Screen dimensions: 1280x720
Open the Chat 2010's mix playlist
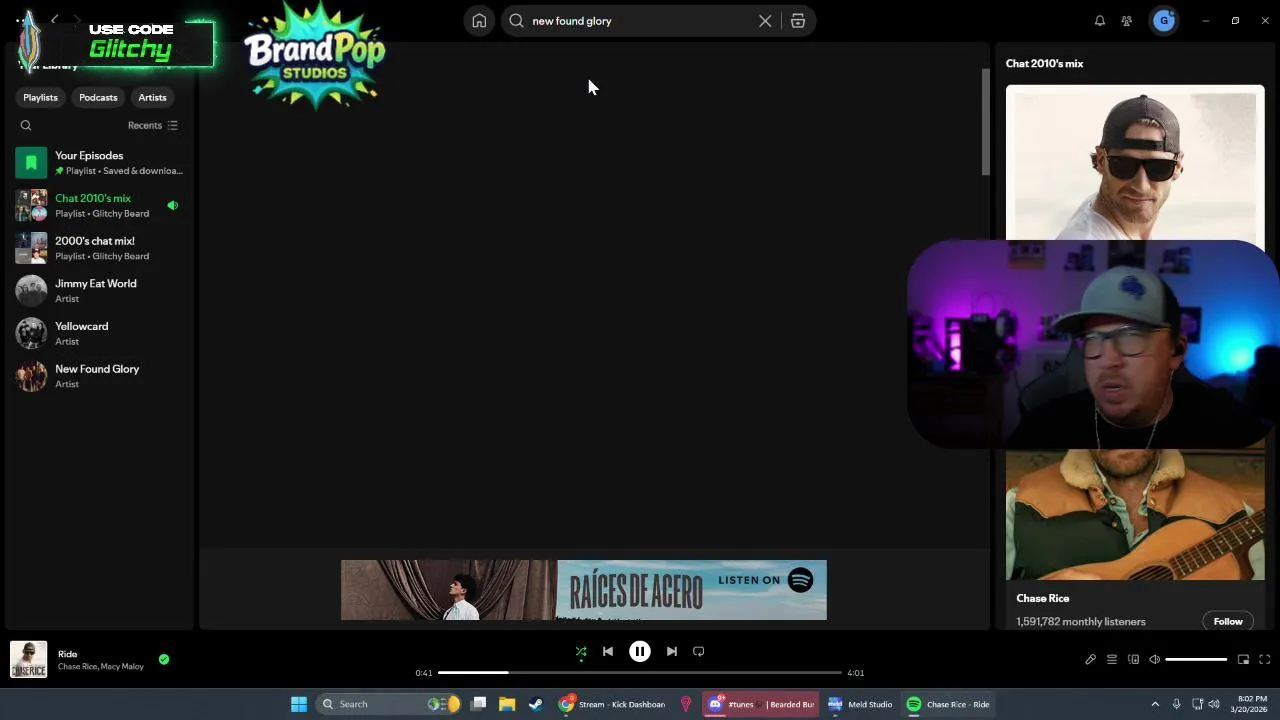tap(100, 205)
